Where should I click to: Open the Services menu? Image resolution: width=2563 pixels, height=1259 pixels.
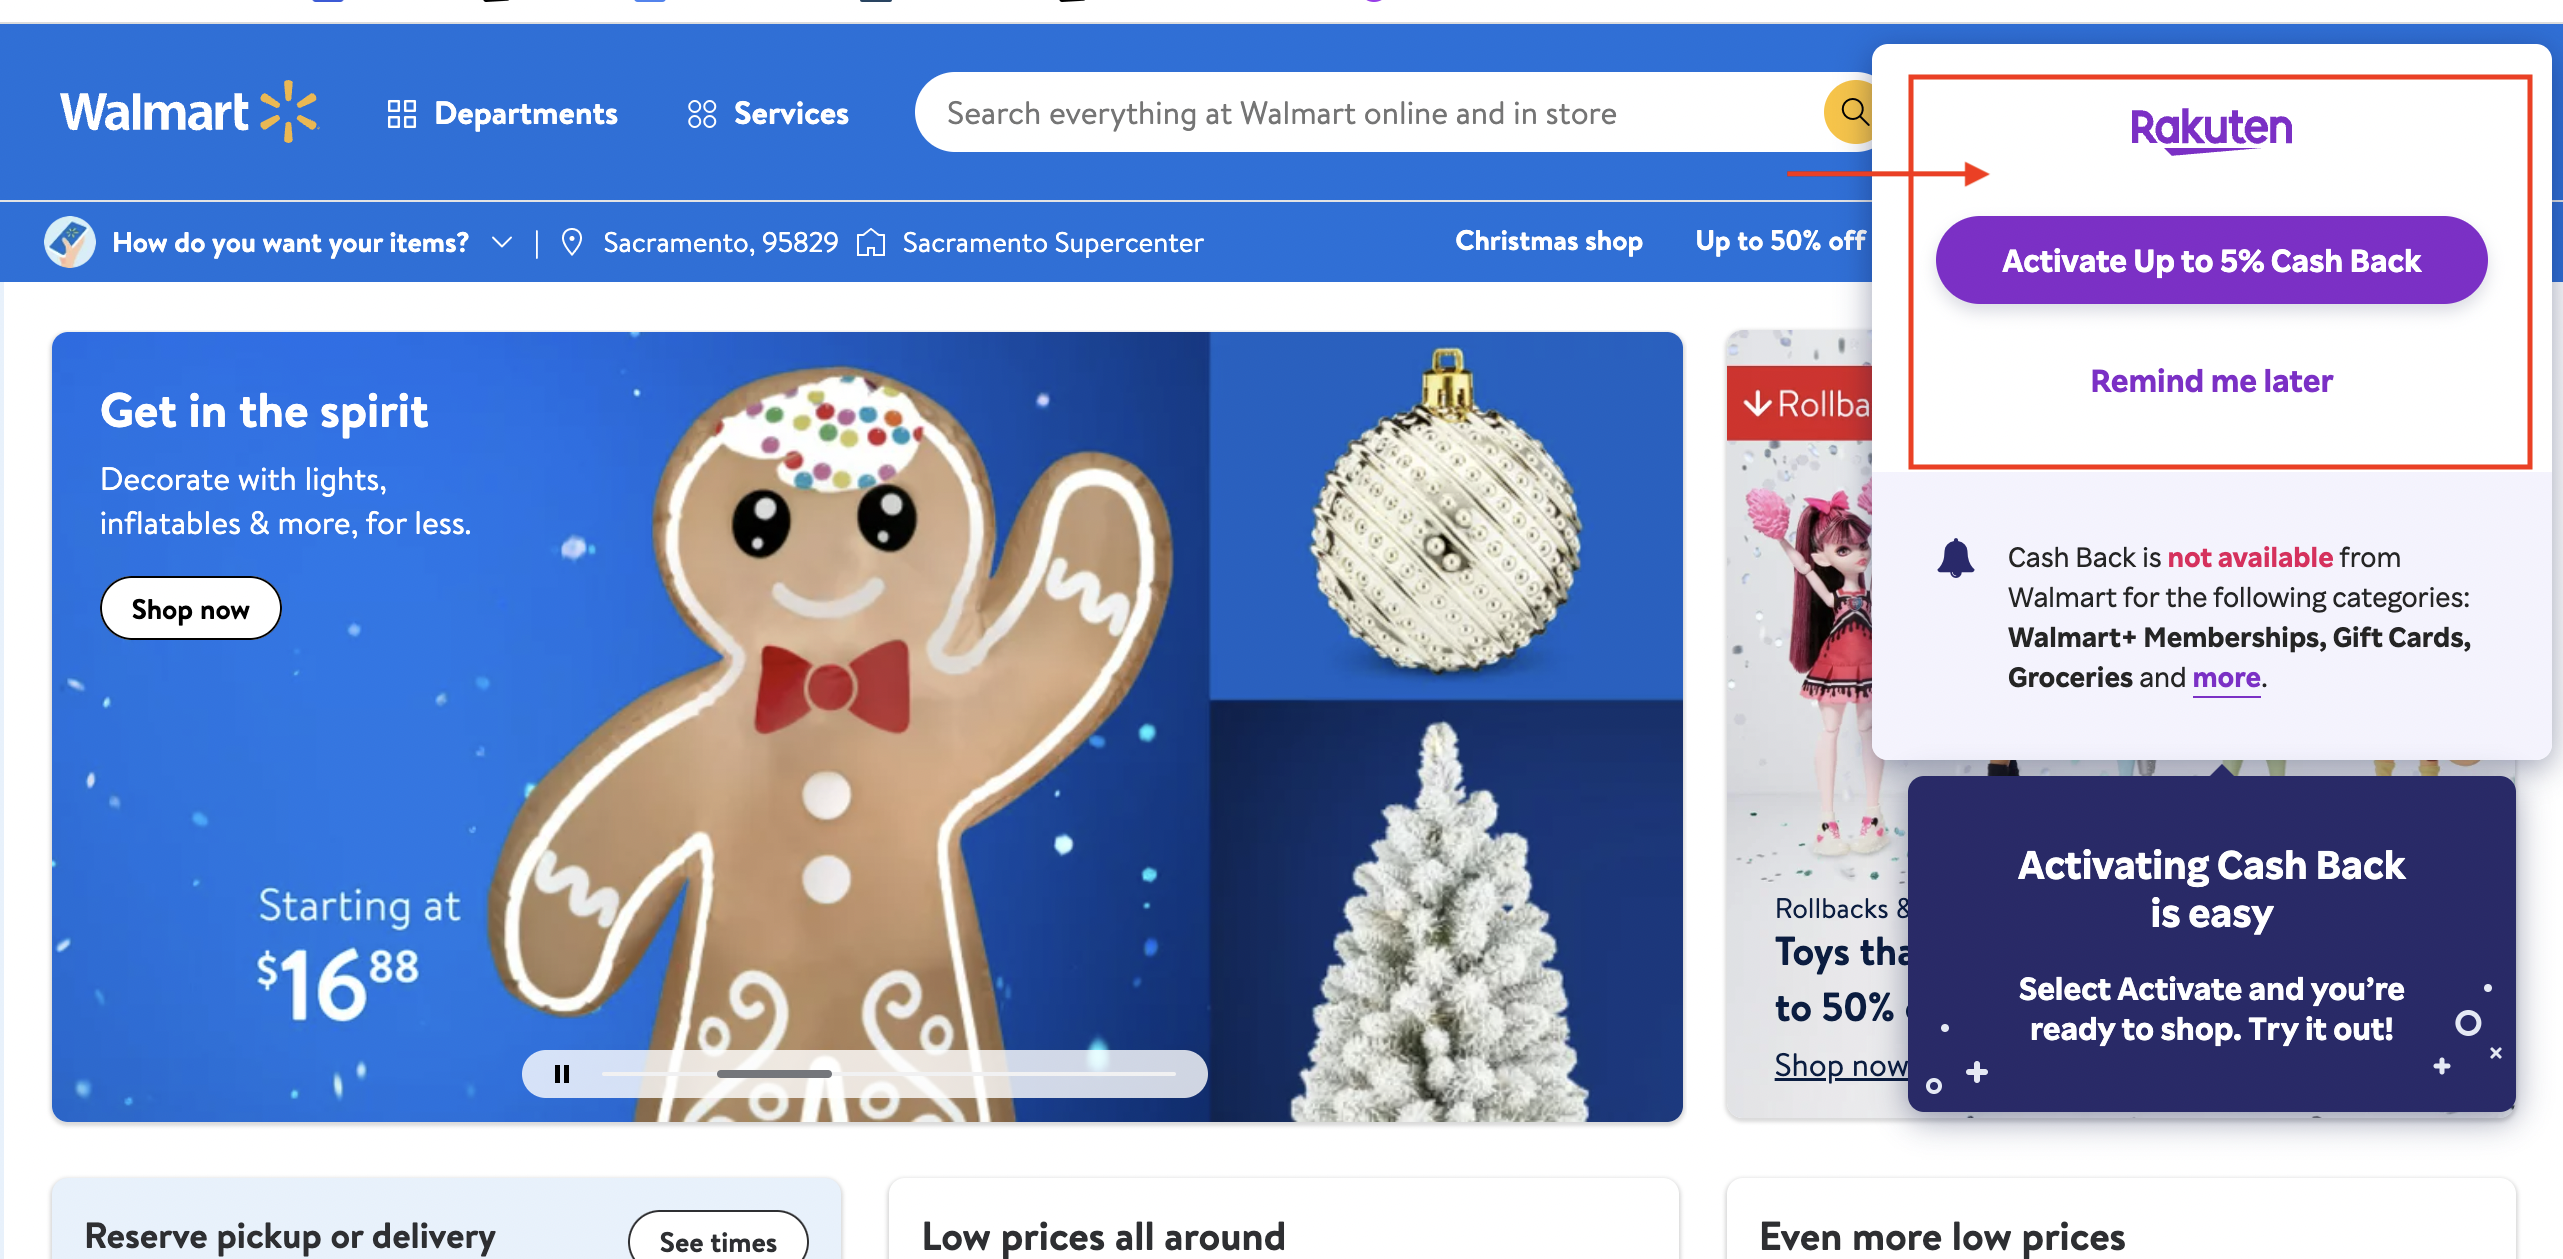coord(768,114)
